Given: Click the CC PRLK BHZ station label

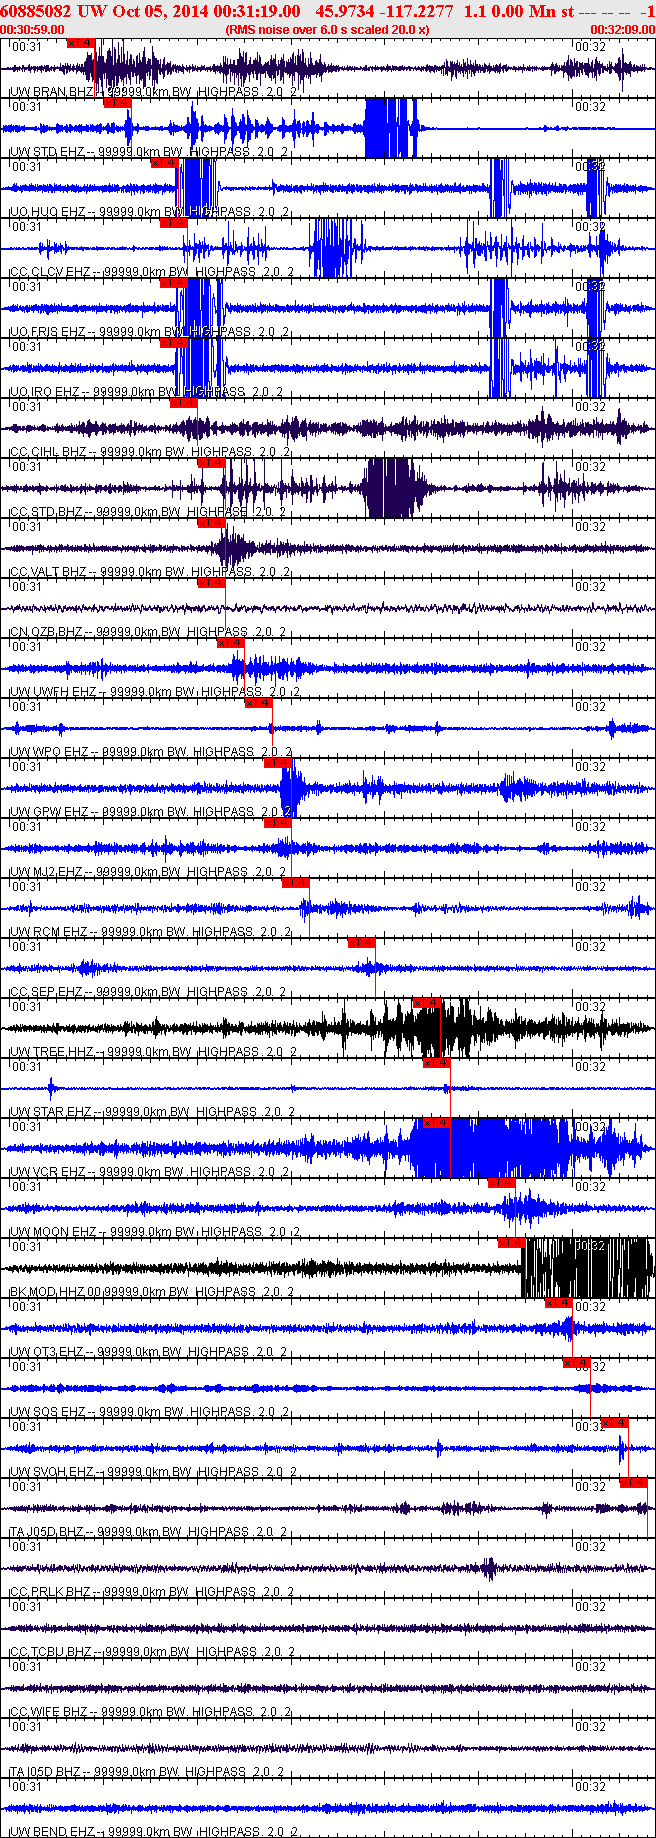Looking at the screenshot, I should pyautogui.click(x=49, y=1592).
